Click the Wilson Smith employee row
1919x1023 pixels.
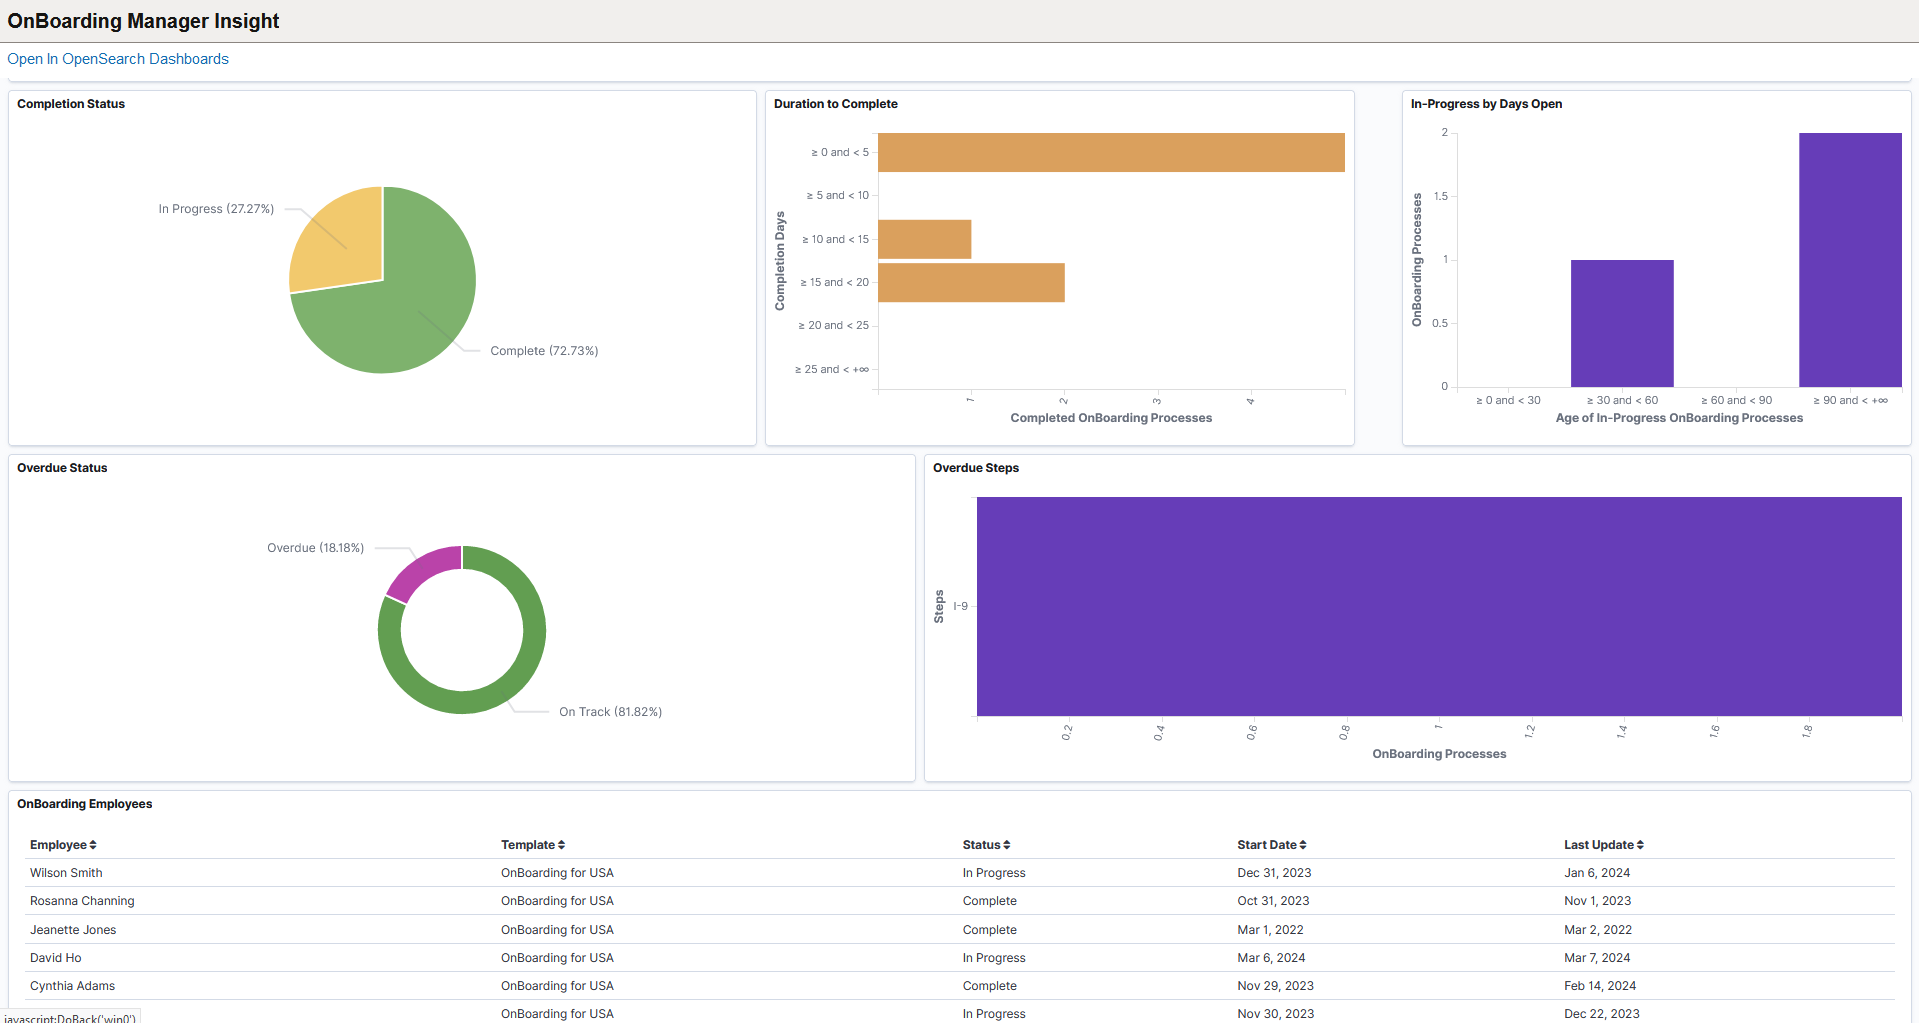[x=66, y=873]
